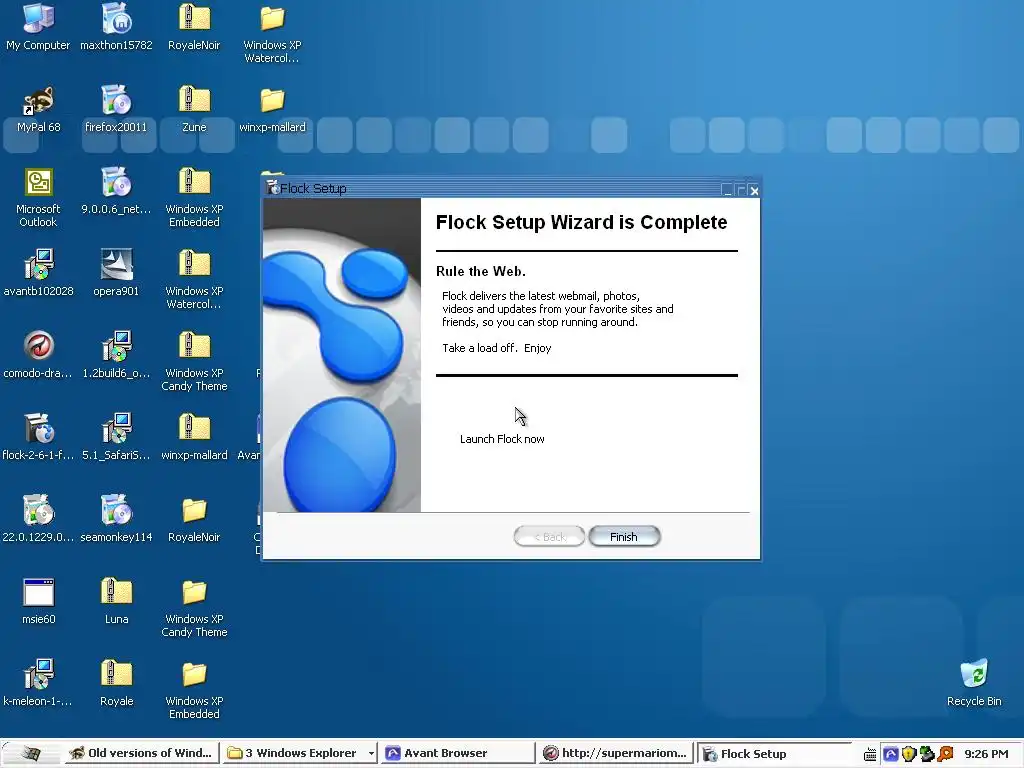The width and height of the screenshot is (1024, 768).
Task: Click the Flock logo banner image
Action: pyautogui.click(x=342, y=355)
